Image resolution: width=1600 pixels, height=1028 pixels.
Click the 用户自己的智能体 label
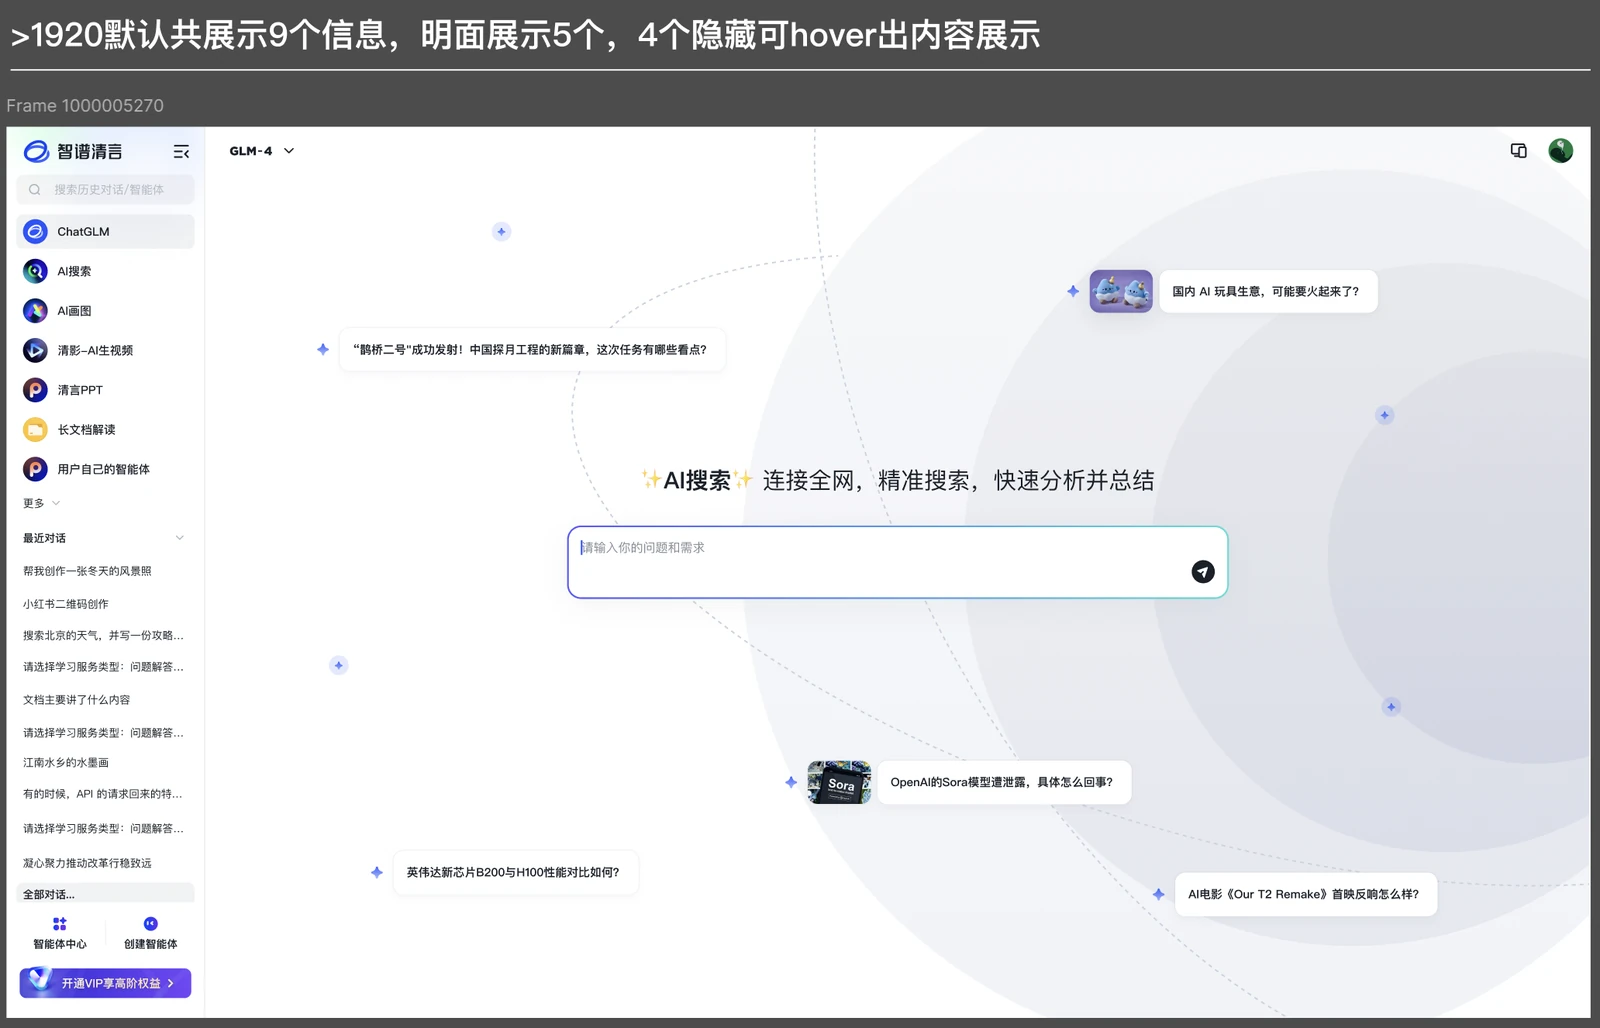click(103, 469)
